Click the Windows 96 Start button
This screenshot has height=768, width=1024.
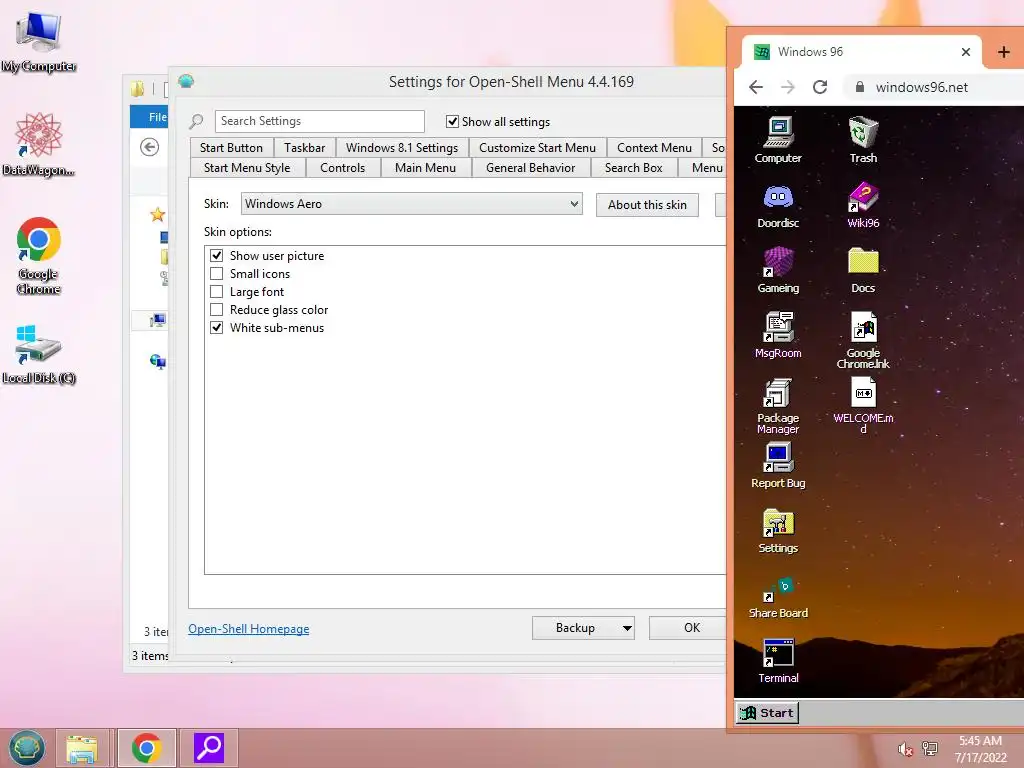point(767,713)
